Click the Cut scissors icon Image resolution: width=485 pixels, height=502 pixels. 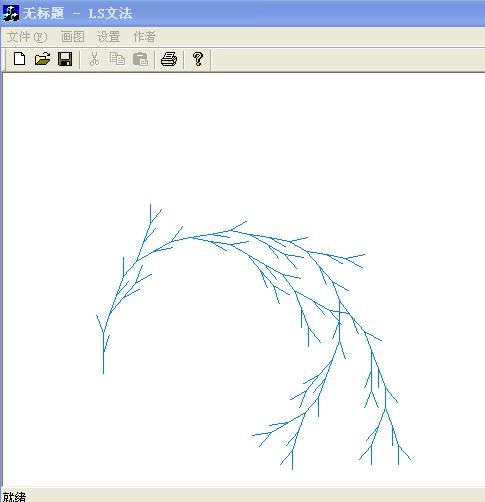coord(95,59)
